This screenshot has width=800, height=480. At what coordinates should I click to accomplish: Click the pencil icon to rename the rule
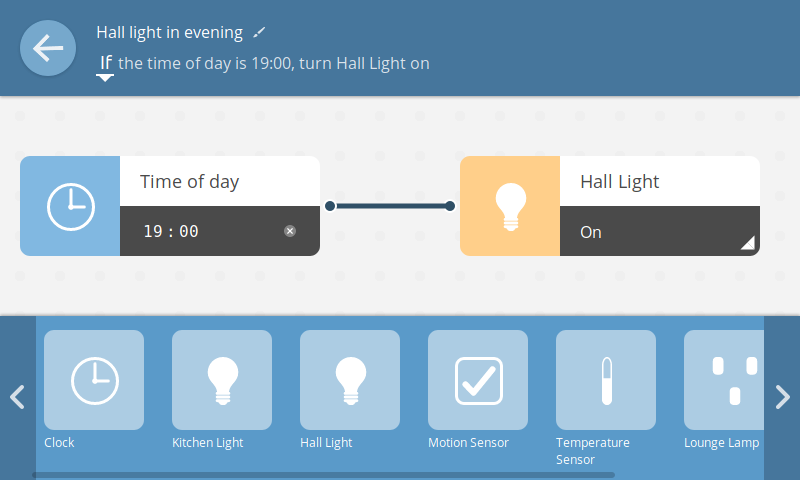coord(259,33)
